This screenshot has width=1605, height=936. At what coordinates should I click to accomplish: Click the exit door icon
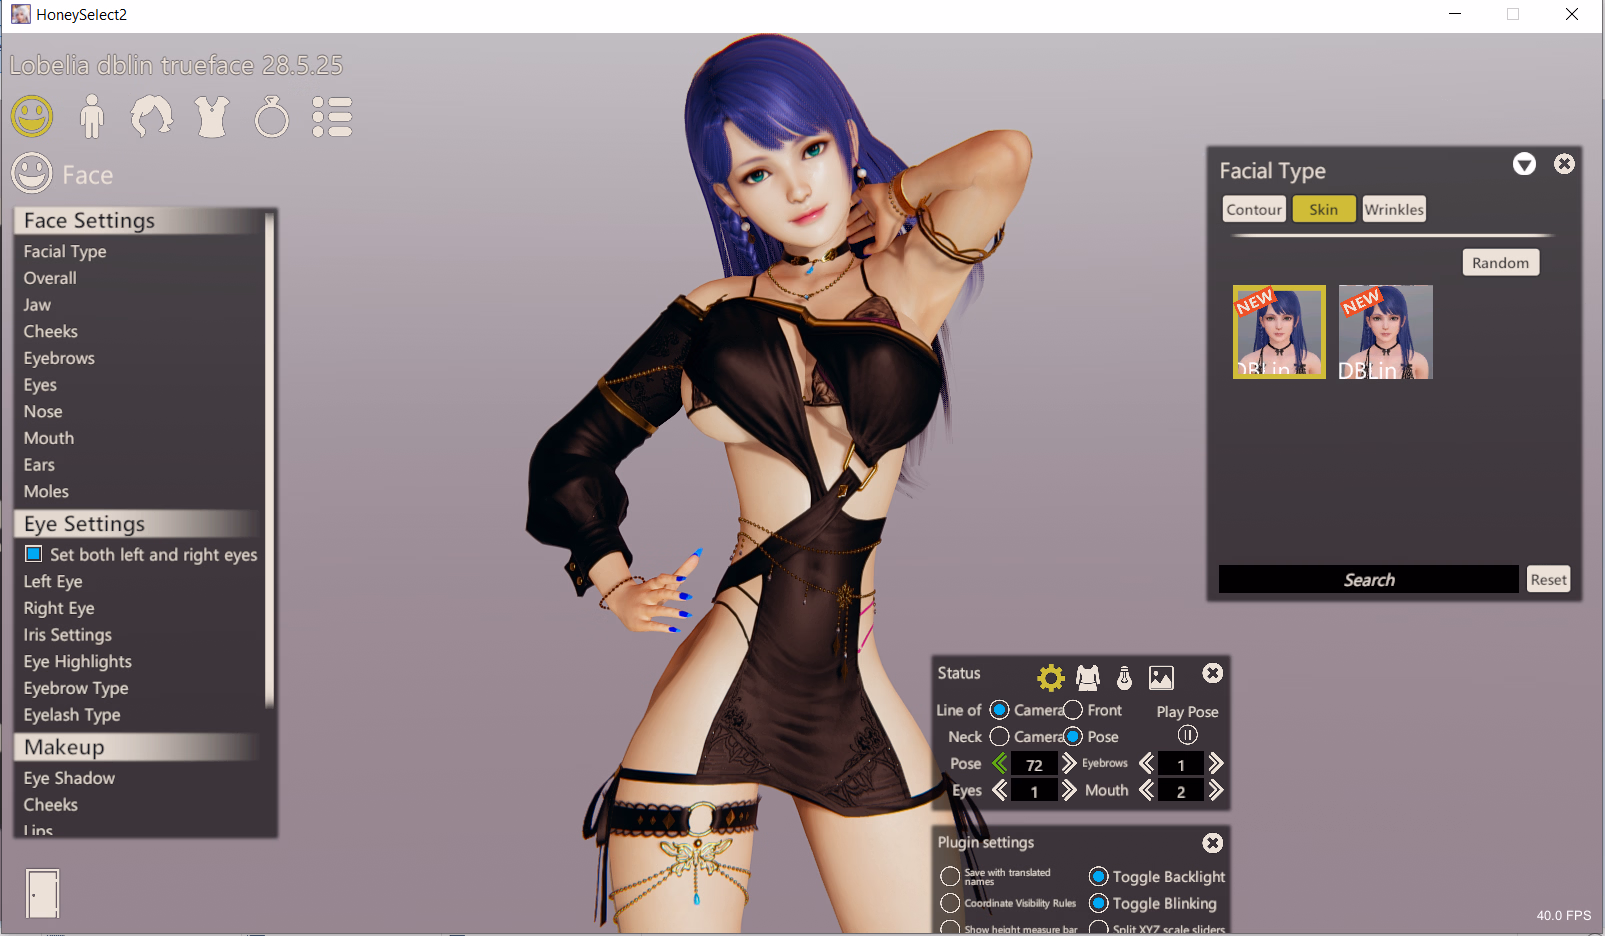pyautogui.click(x=42, y=893)
